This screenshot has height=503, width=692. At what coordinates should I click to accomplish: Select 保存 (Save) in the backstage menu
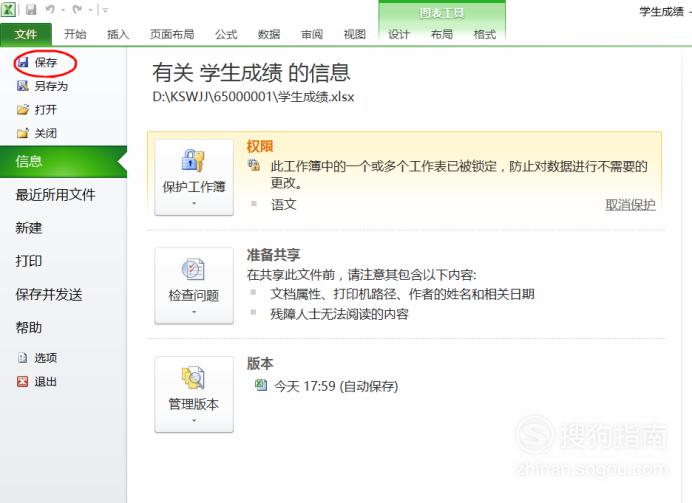pyautogui.click(x=46, y=62)
